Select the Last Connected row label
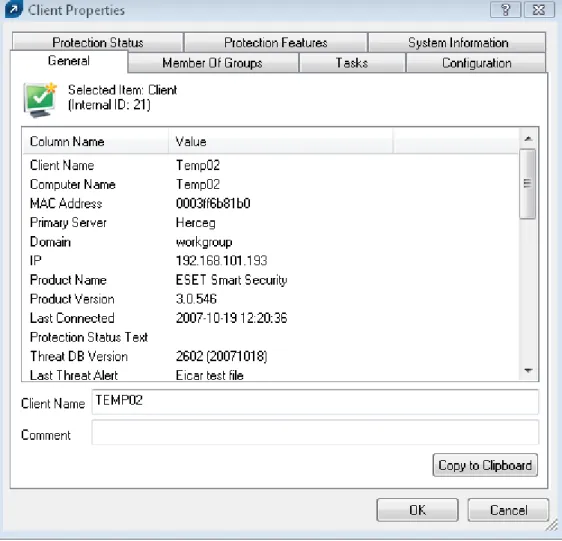The image size is (562, 541). coord(72,318)
